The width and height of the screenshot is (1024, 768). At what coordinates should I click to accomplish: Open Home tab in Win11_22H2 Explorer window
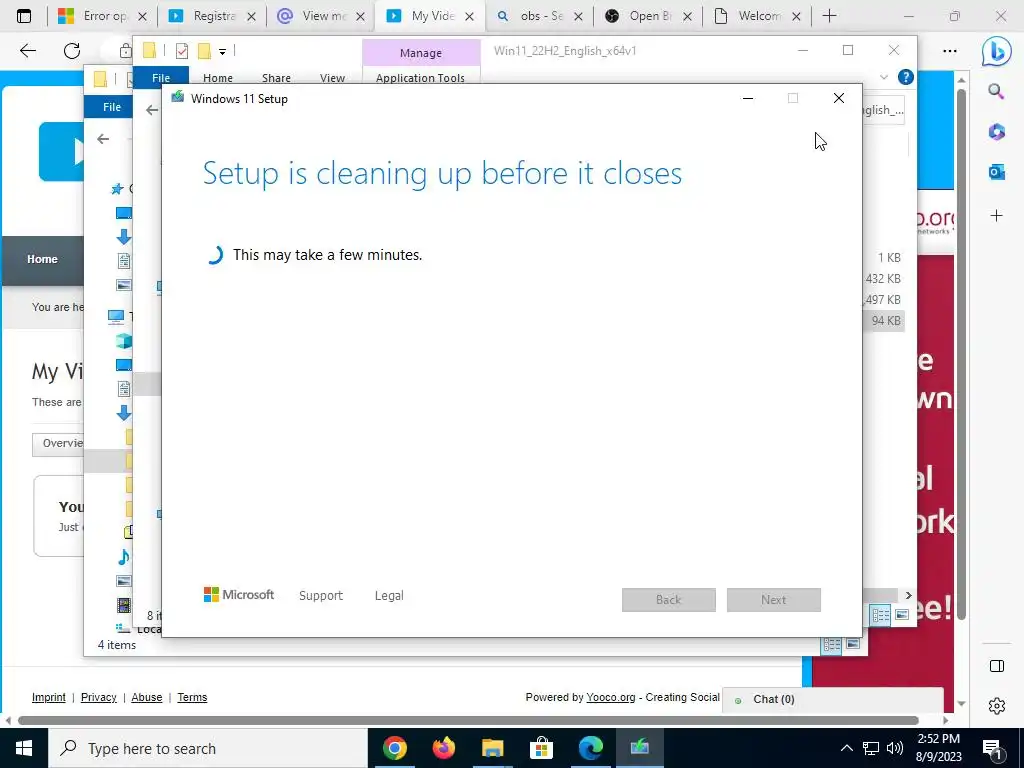click(217, 78)
